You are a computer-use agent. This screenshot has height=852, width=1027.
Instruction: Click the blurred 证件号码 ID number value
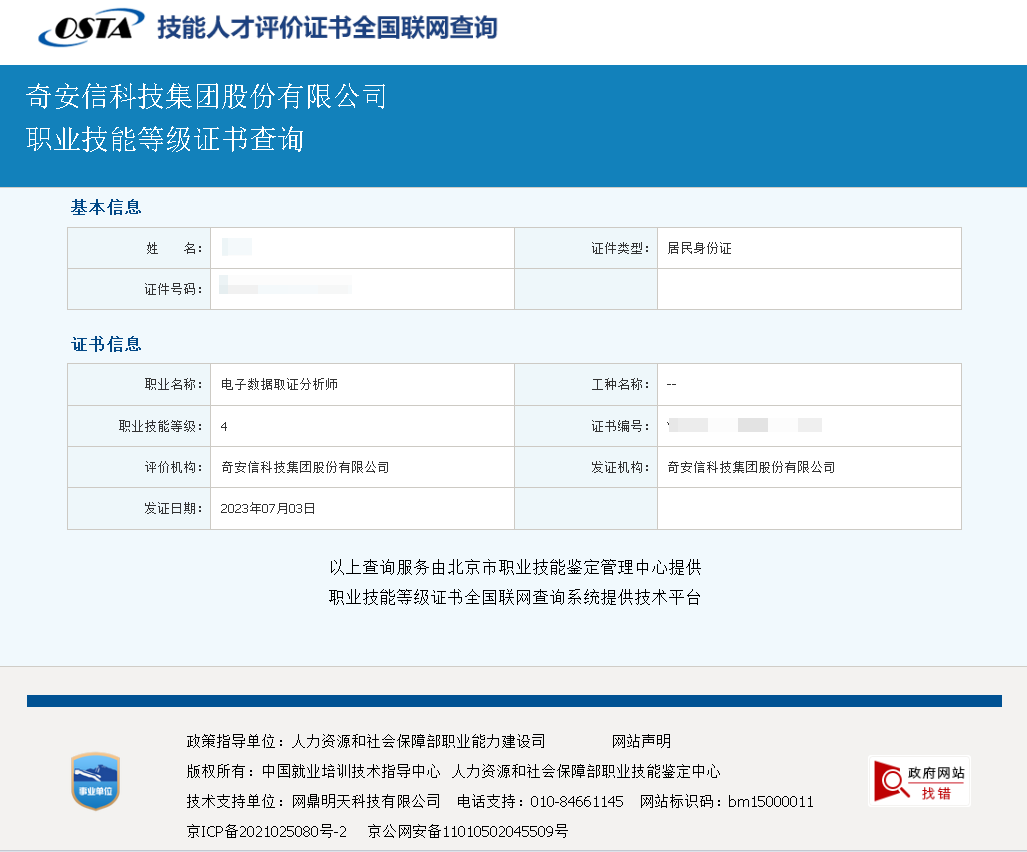click(x=285, y=288)
